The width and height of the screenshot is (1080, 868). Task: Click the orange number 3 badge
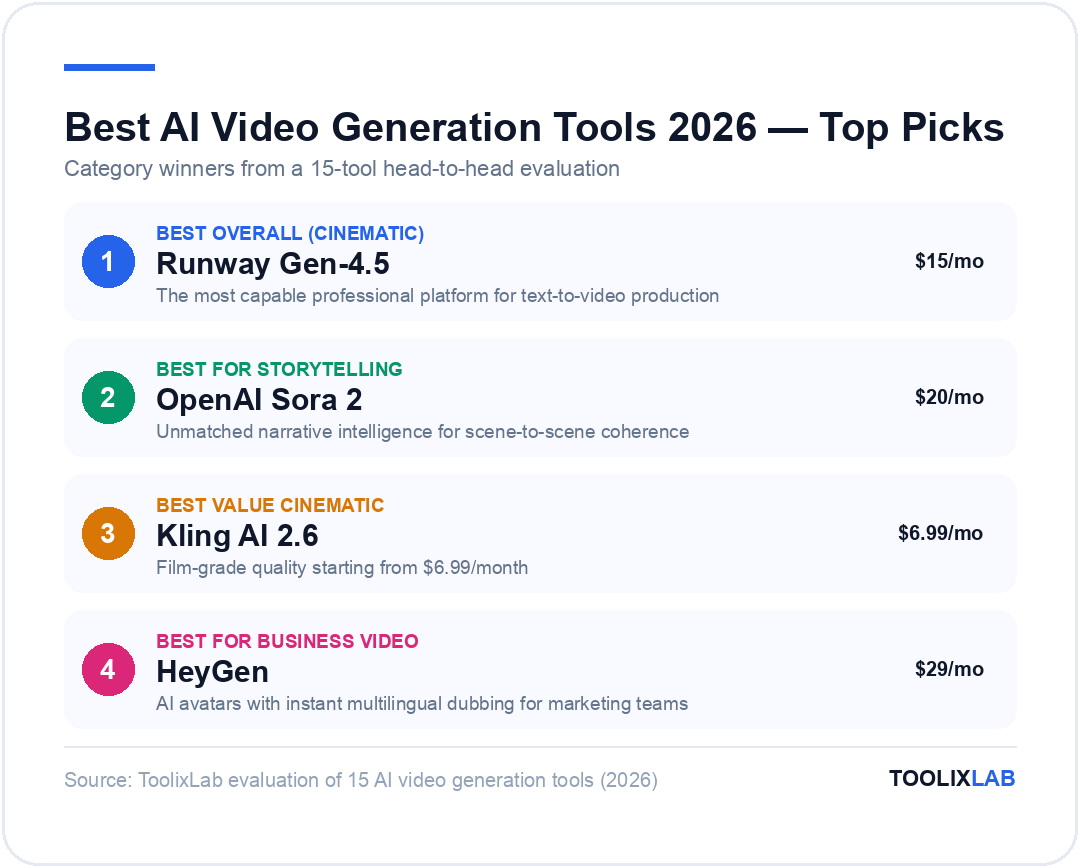pos(108,533)
